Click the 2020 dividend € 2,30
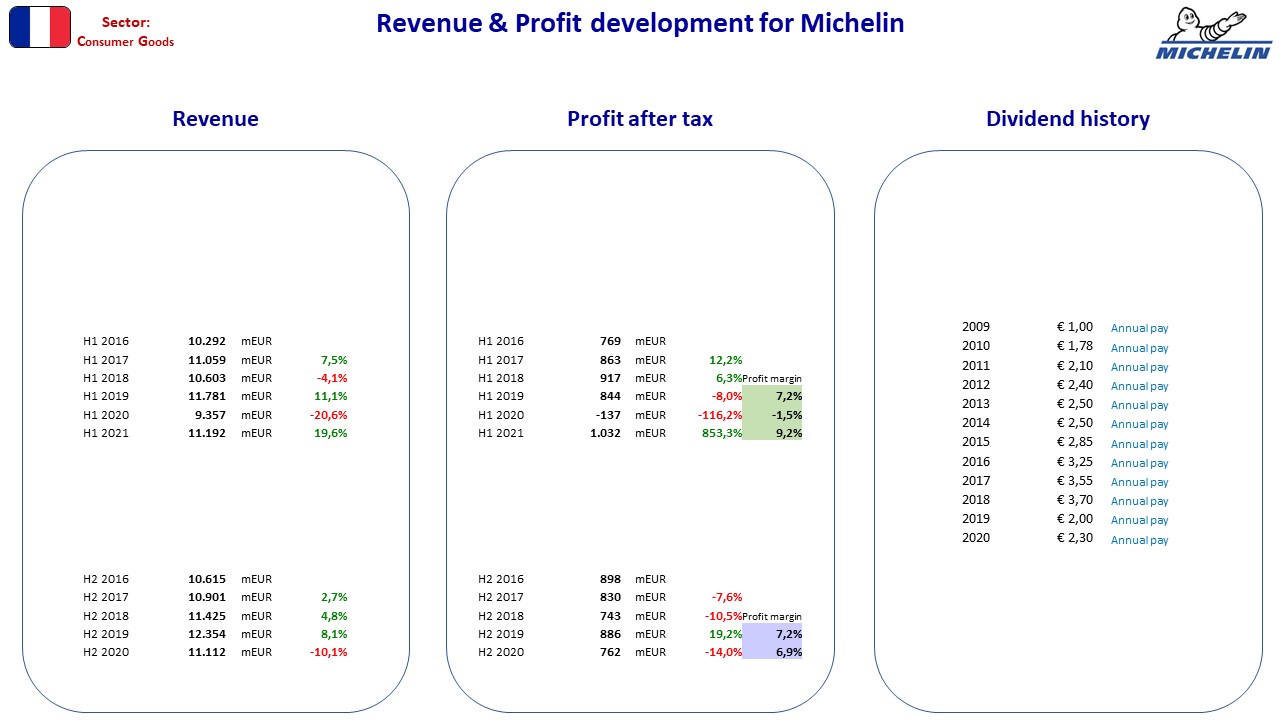Viewport: 1280px width, 720px height. (1075, 538)
